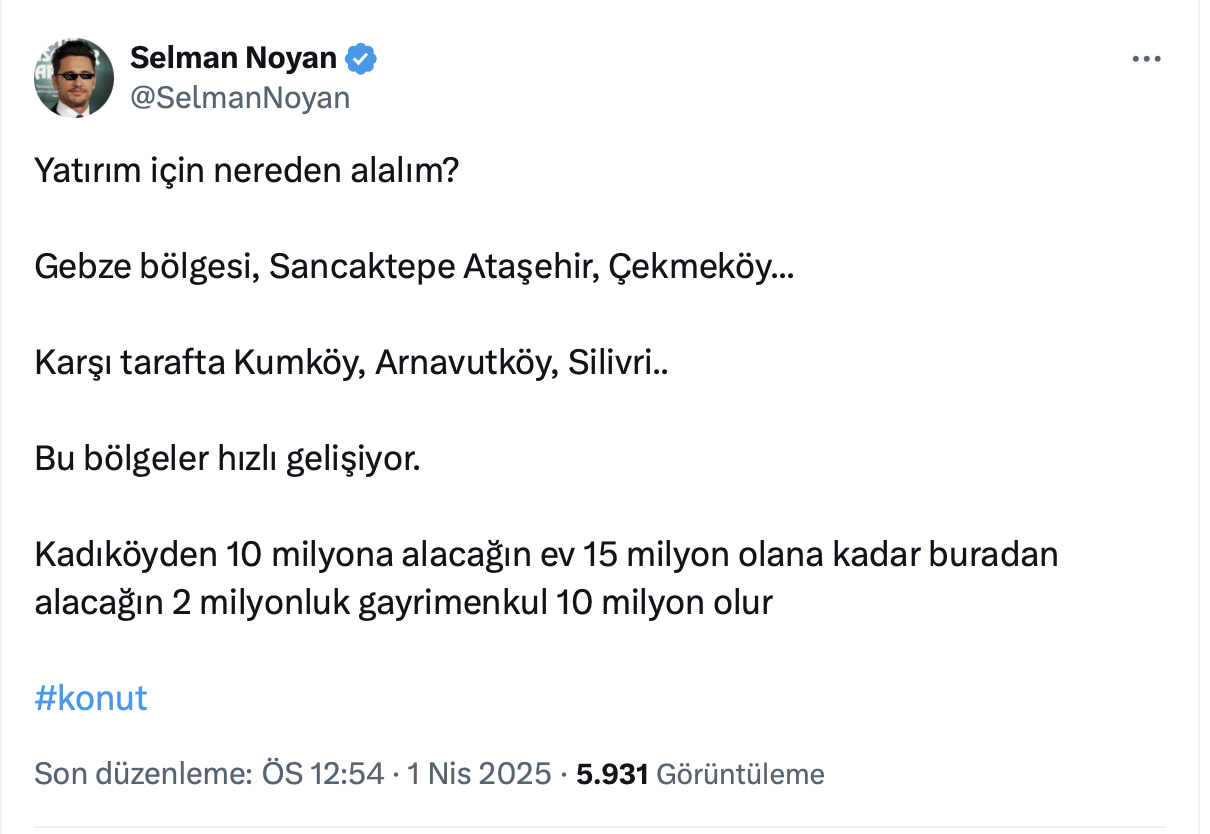Click the line ending 10 milyon olur
The height and width of the screenshot is (834, 1210).
coord(404,603)
